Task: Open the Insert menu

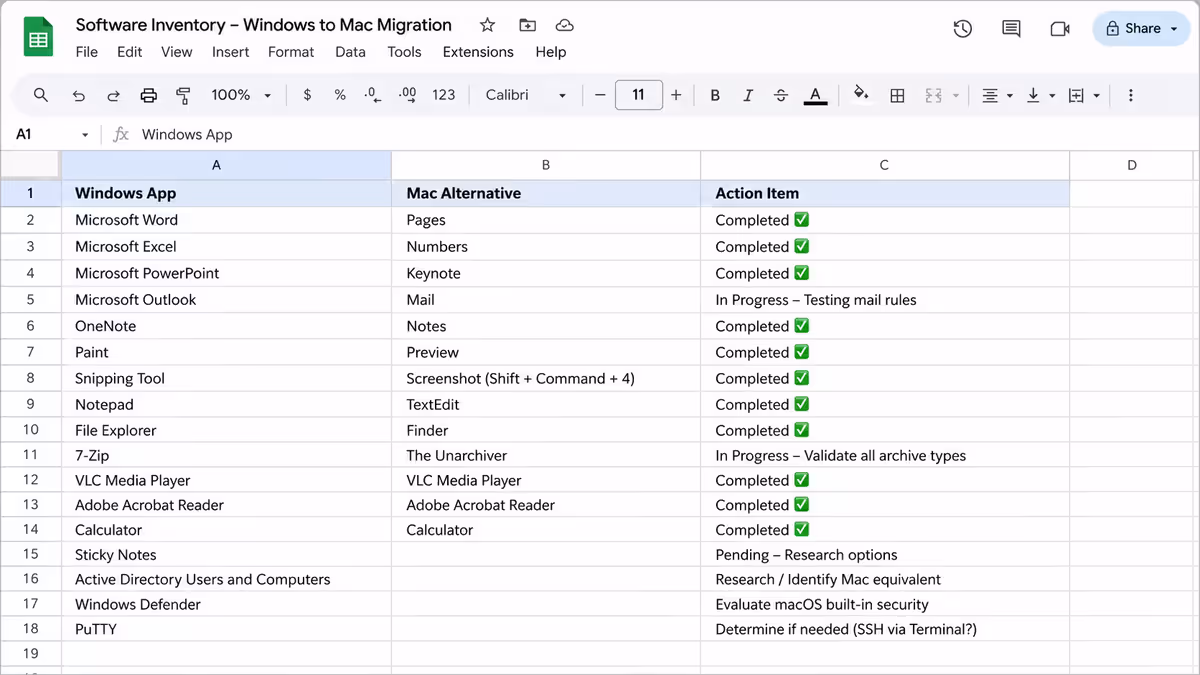Action: (230, 52)
